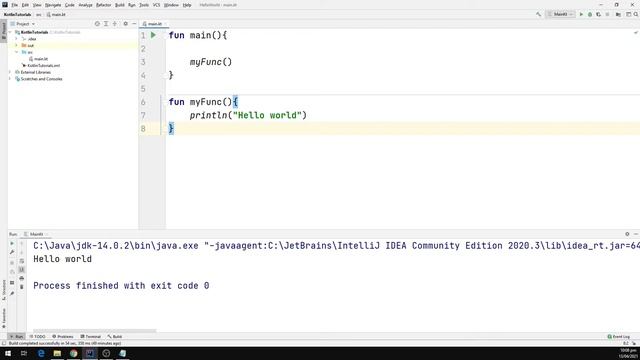Image resolution: width=640 pixels, height=360 pixels.
Task: Rerun MainKt in the Run panel
Action: coord(12,243)
